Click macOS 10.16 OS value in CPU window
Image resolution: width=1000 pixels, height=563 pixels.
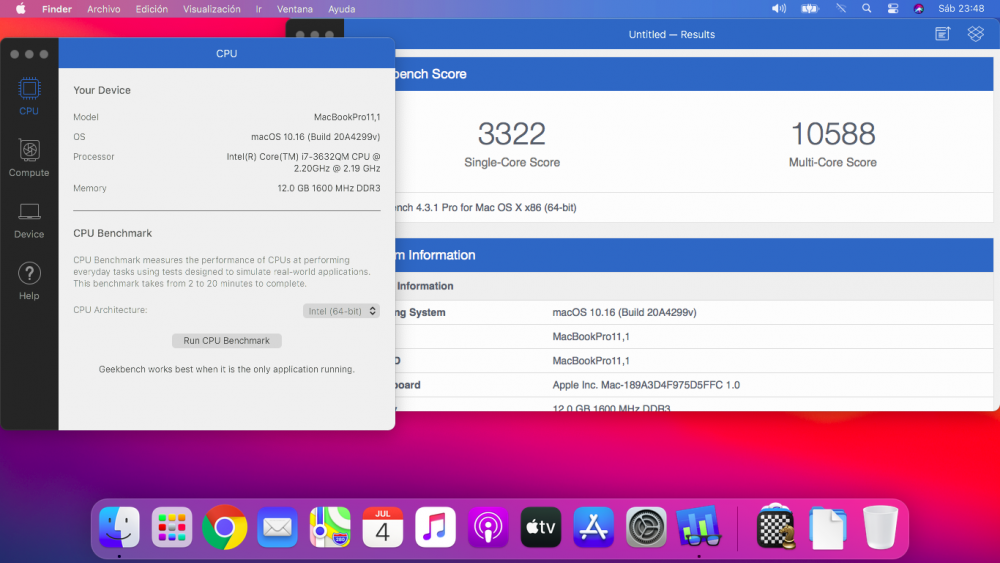[x=316, y=137]
